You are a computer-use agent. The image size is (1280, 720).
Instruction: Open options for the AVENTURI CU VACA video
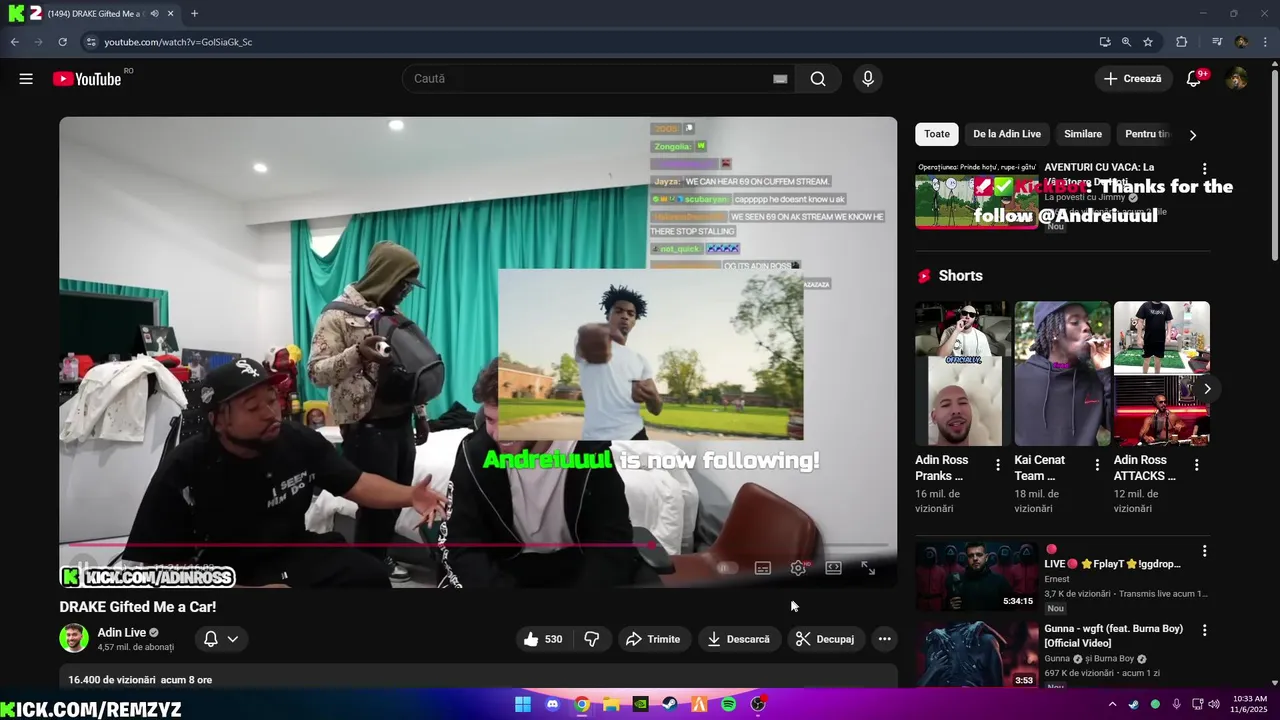[x=1204, y=169]
